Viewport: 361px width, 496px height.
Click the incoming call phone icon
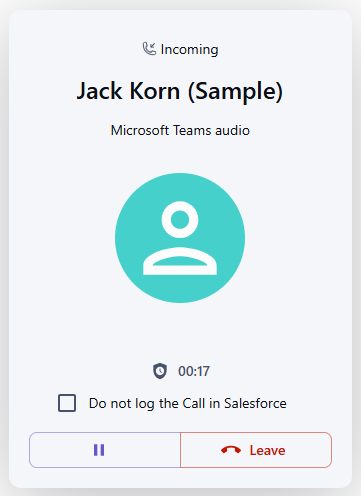[x=149, y=49]
